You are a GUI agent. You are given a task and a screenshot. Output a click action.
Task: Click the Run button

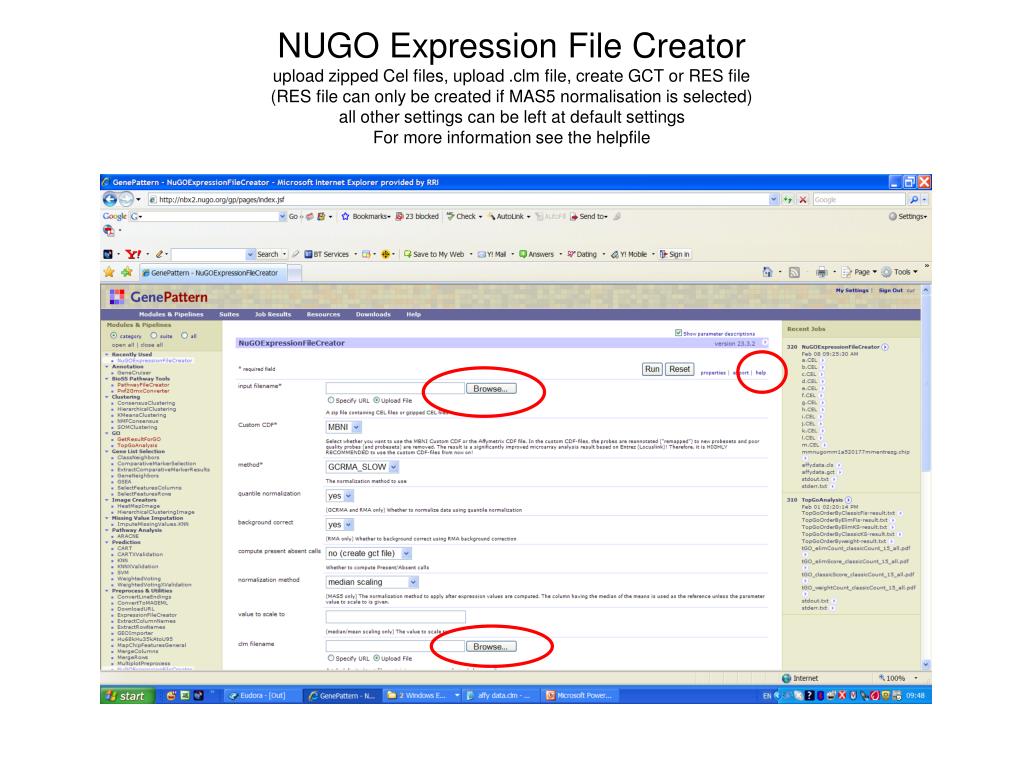coord(652,369)
